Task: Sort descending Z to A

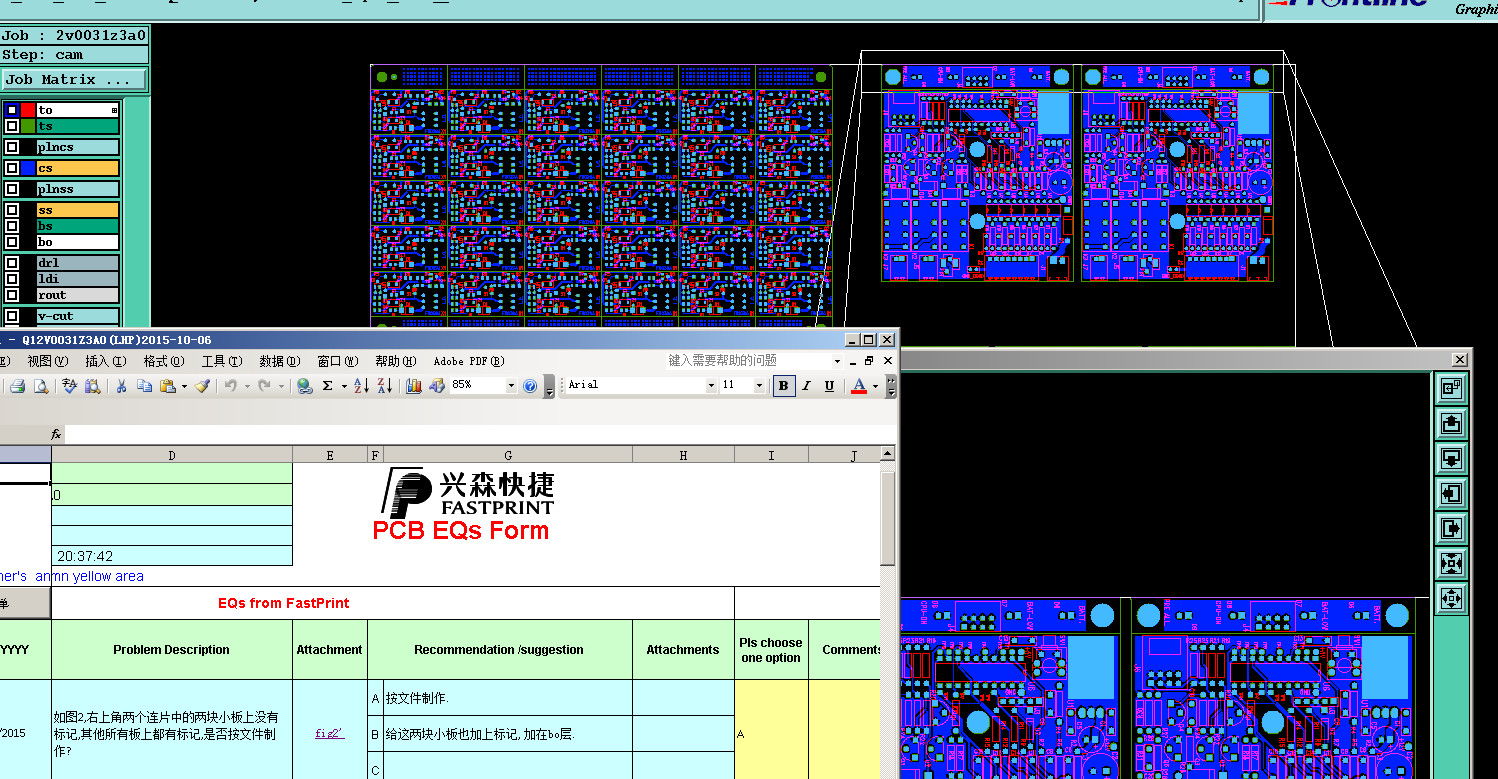Action: (385, 386)
